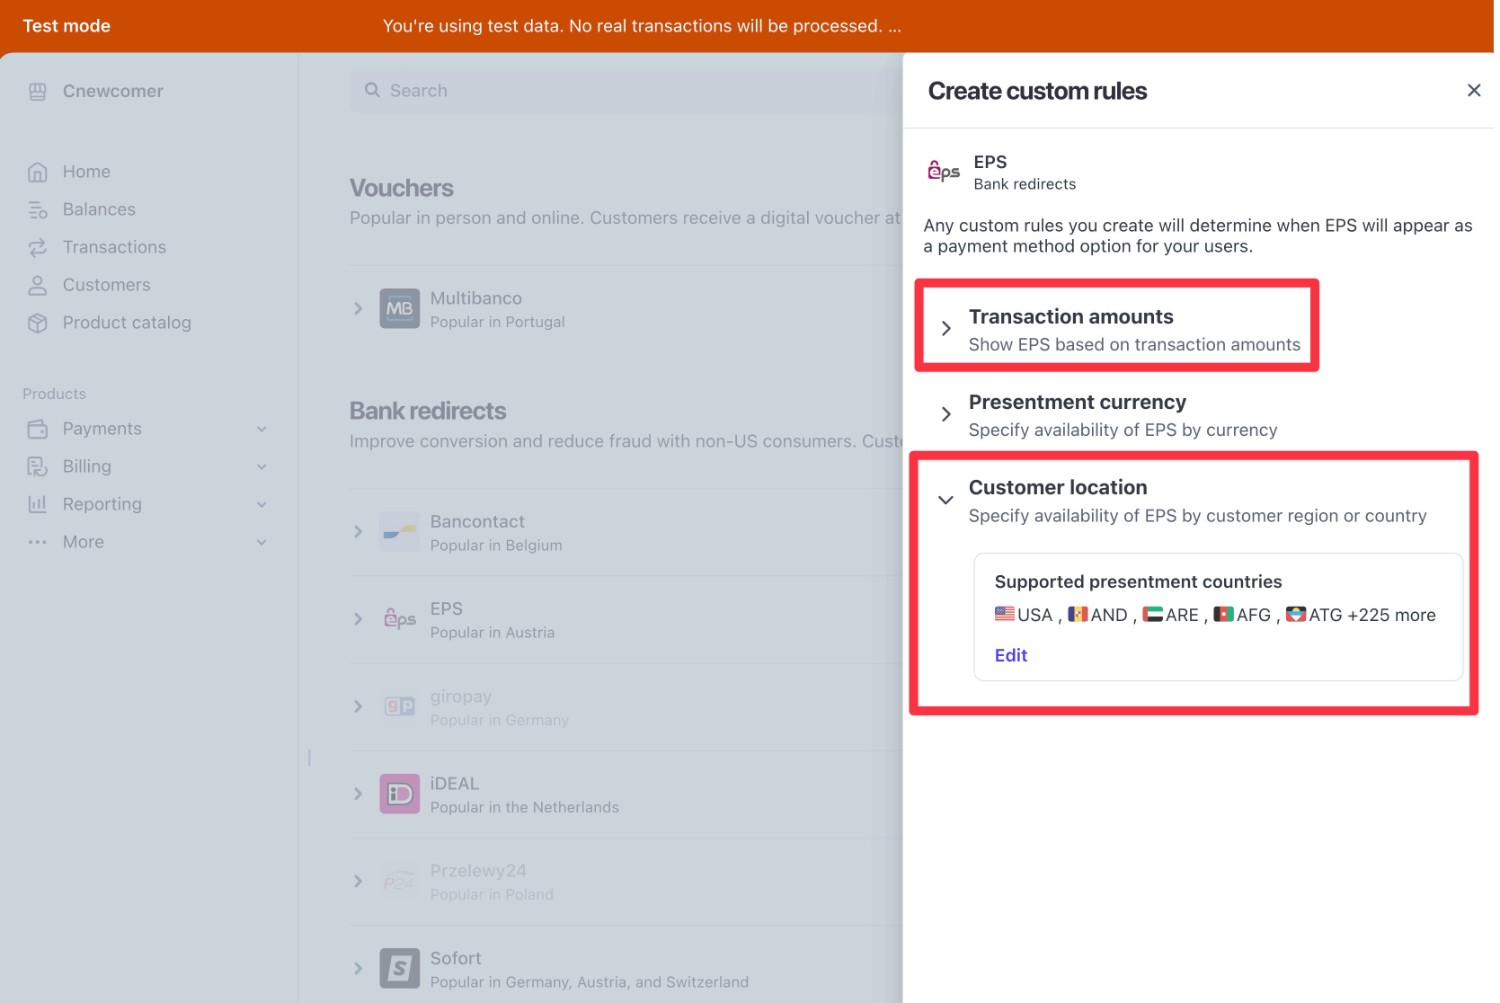Expand the Multibanco row chevron
The image size is (1500, 1003).
(358, 308)
